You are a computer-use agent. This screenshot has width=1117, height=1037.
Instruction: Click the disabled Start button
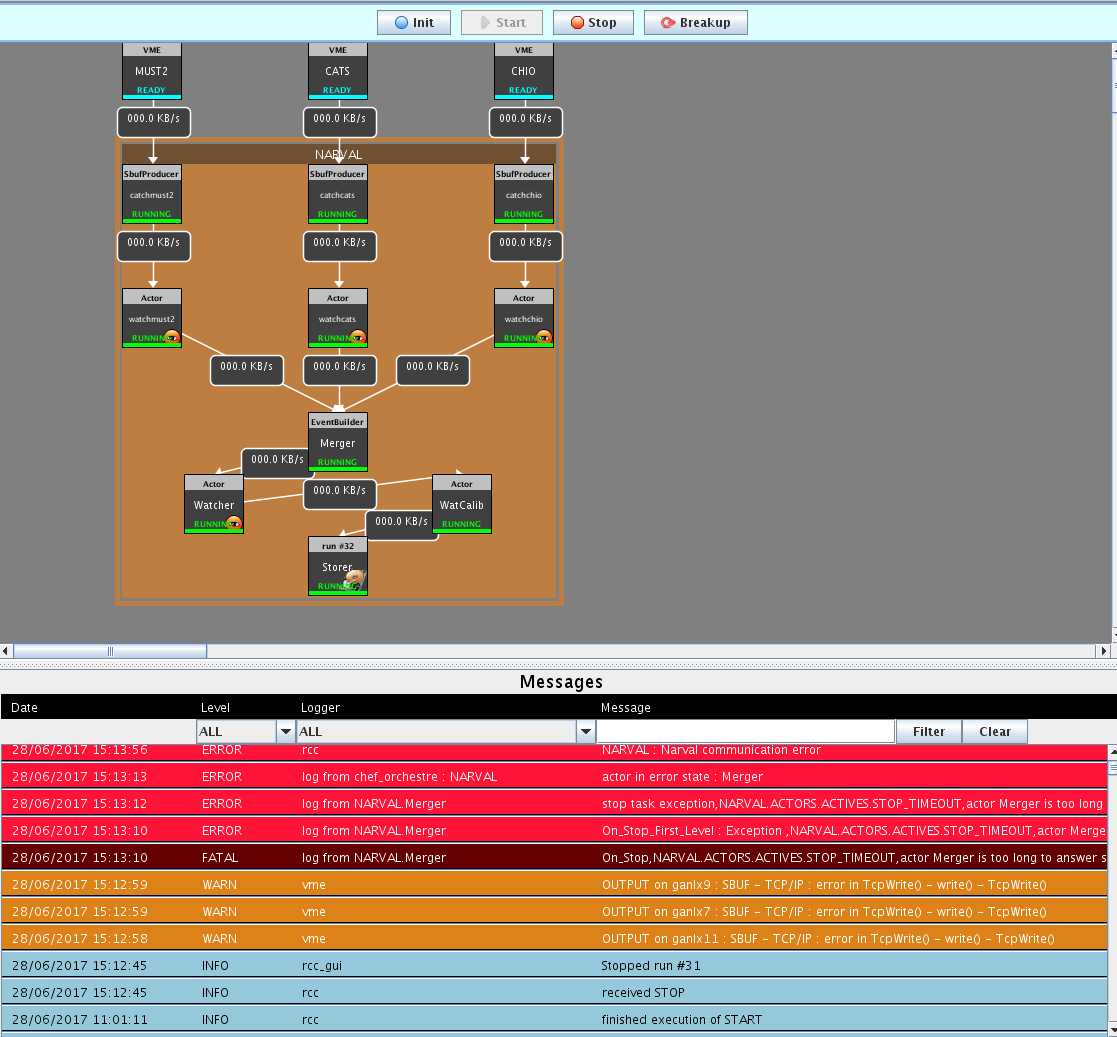[502, 23]
